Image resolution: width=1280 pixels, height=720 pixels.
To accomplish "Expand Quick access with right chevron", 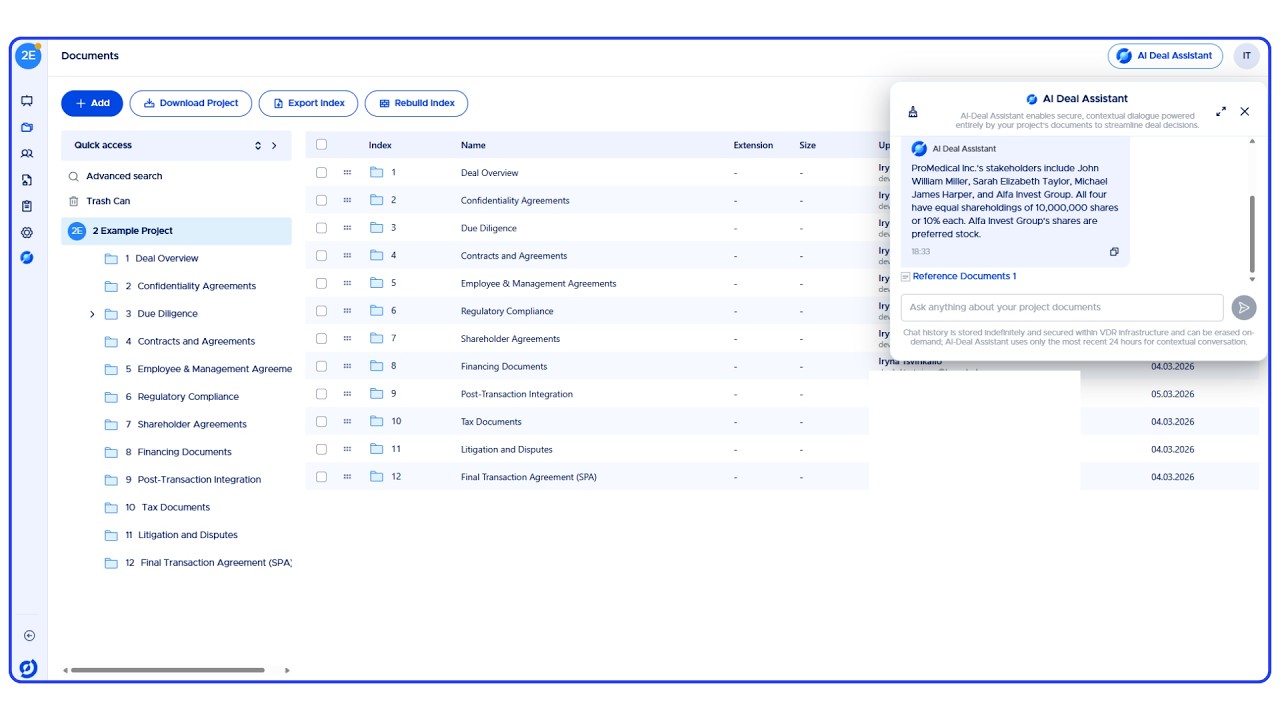I will [274, 145].
